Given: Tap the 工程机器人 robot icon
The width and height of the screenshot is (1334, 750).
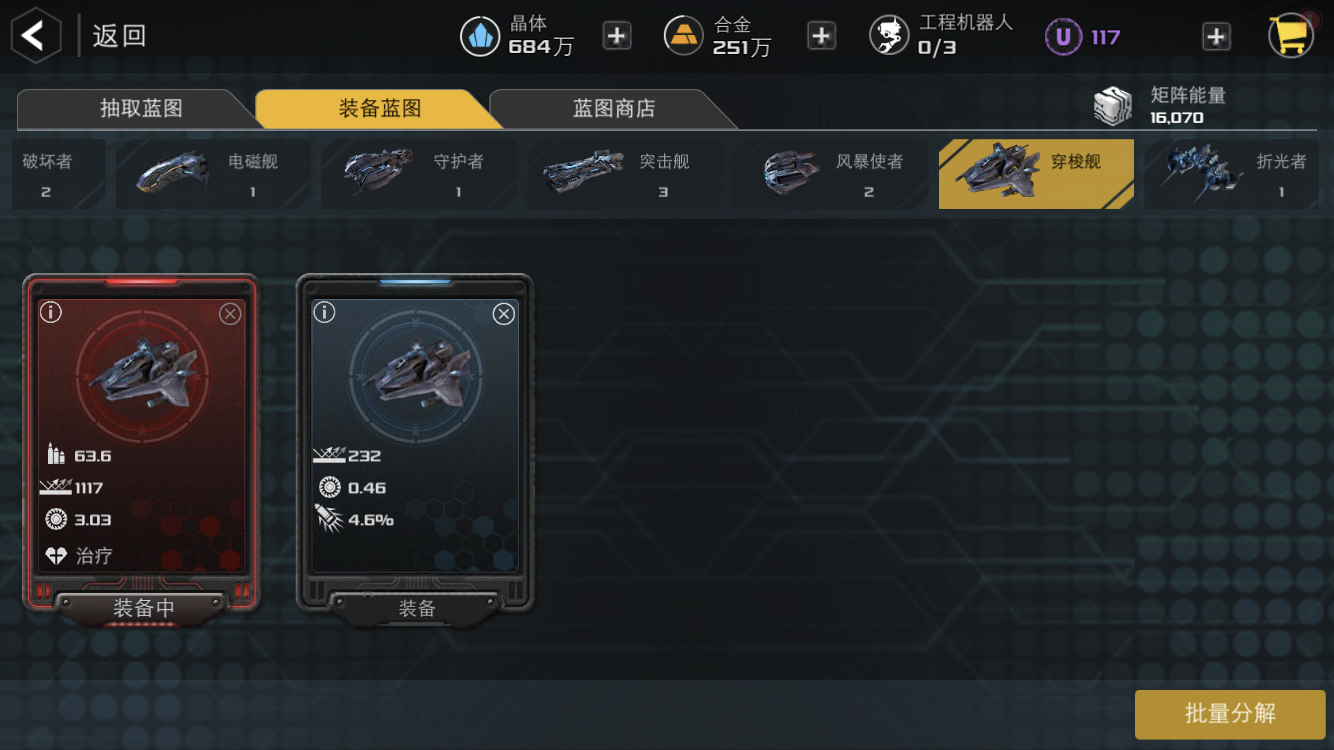Looking at the screenshot, I should [889, 36].
